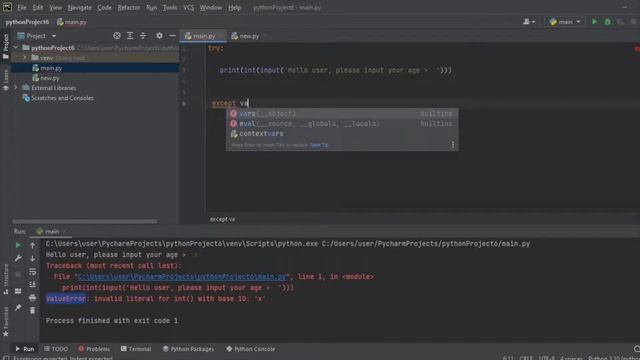Image resolution: width=640 pixels, height=360 pixels.
Task: Start debugging with the bug icon
Action: 607,22
